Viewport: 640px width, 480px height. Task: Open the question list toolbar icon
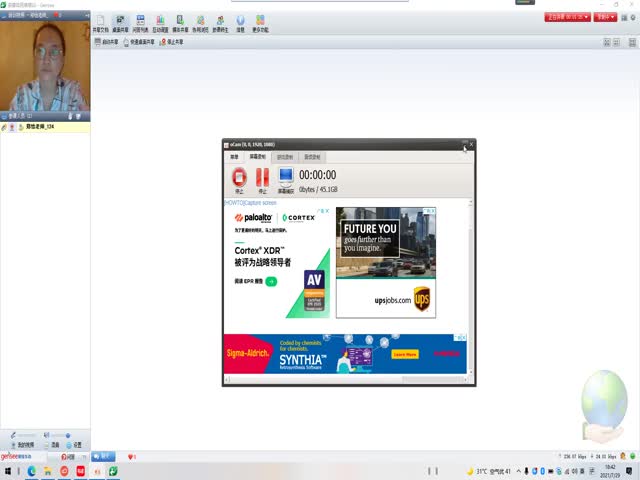[140, 24]
